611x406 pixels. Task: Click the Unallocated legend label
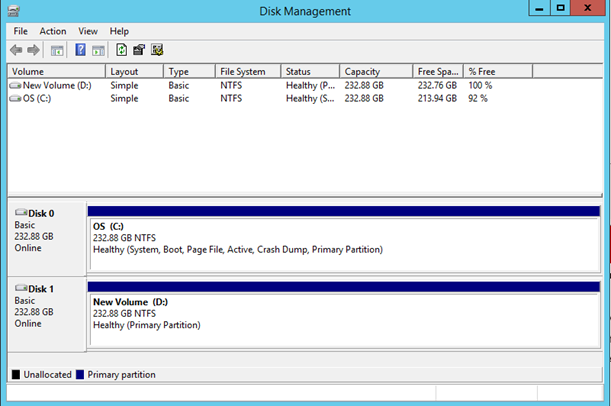(48, 375)
